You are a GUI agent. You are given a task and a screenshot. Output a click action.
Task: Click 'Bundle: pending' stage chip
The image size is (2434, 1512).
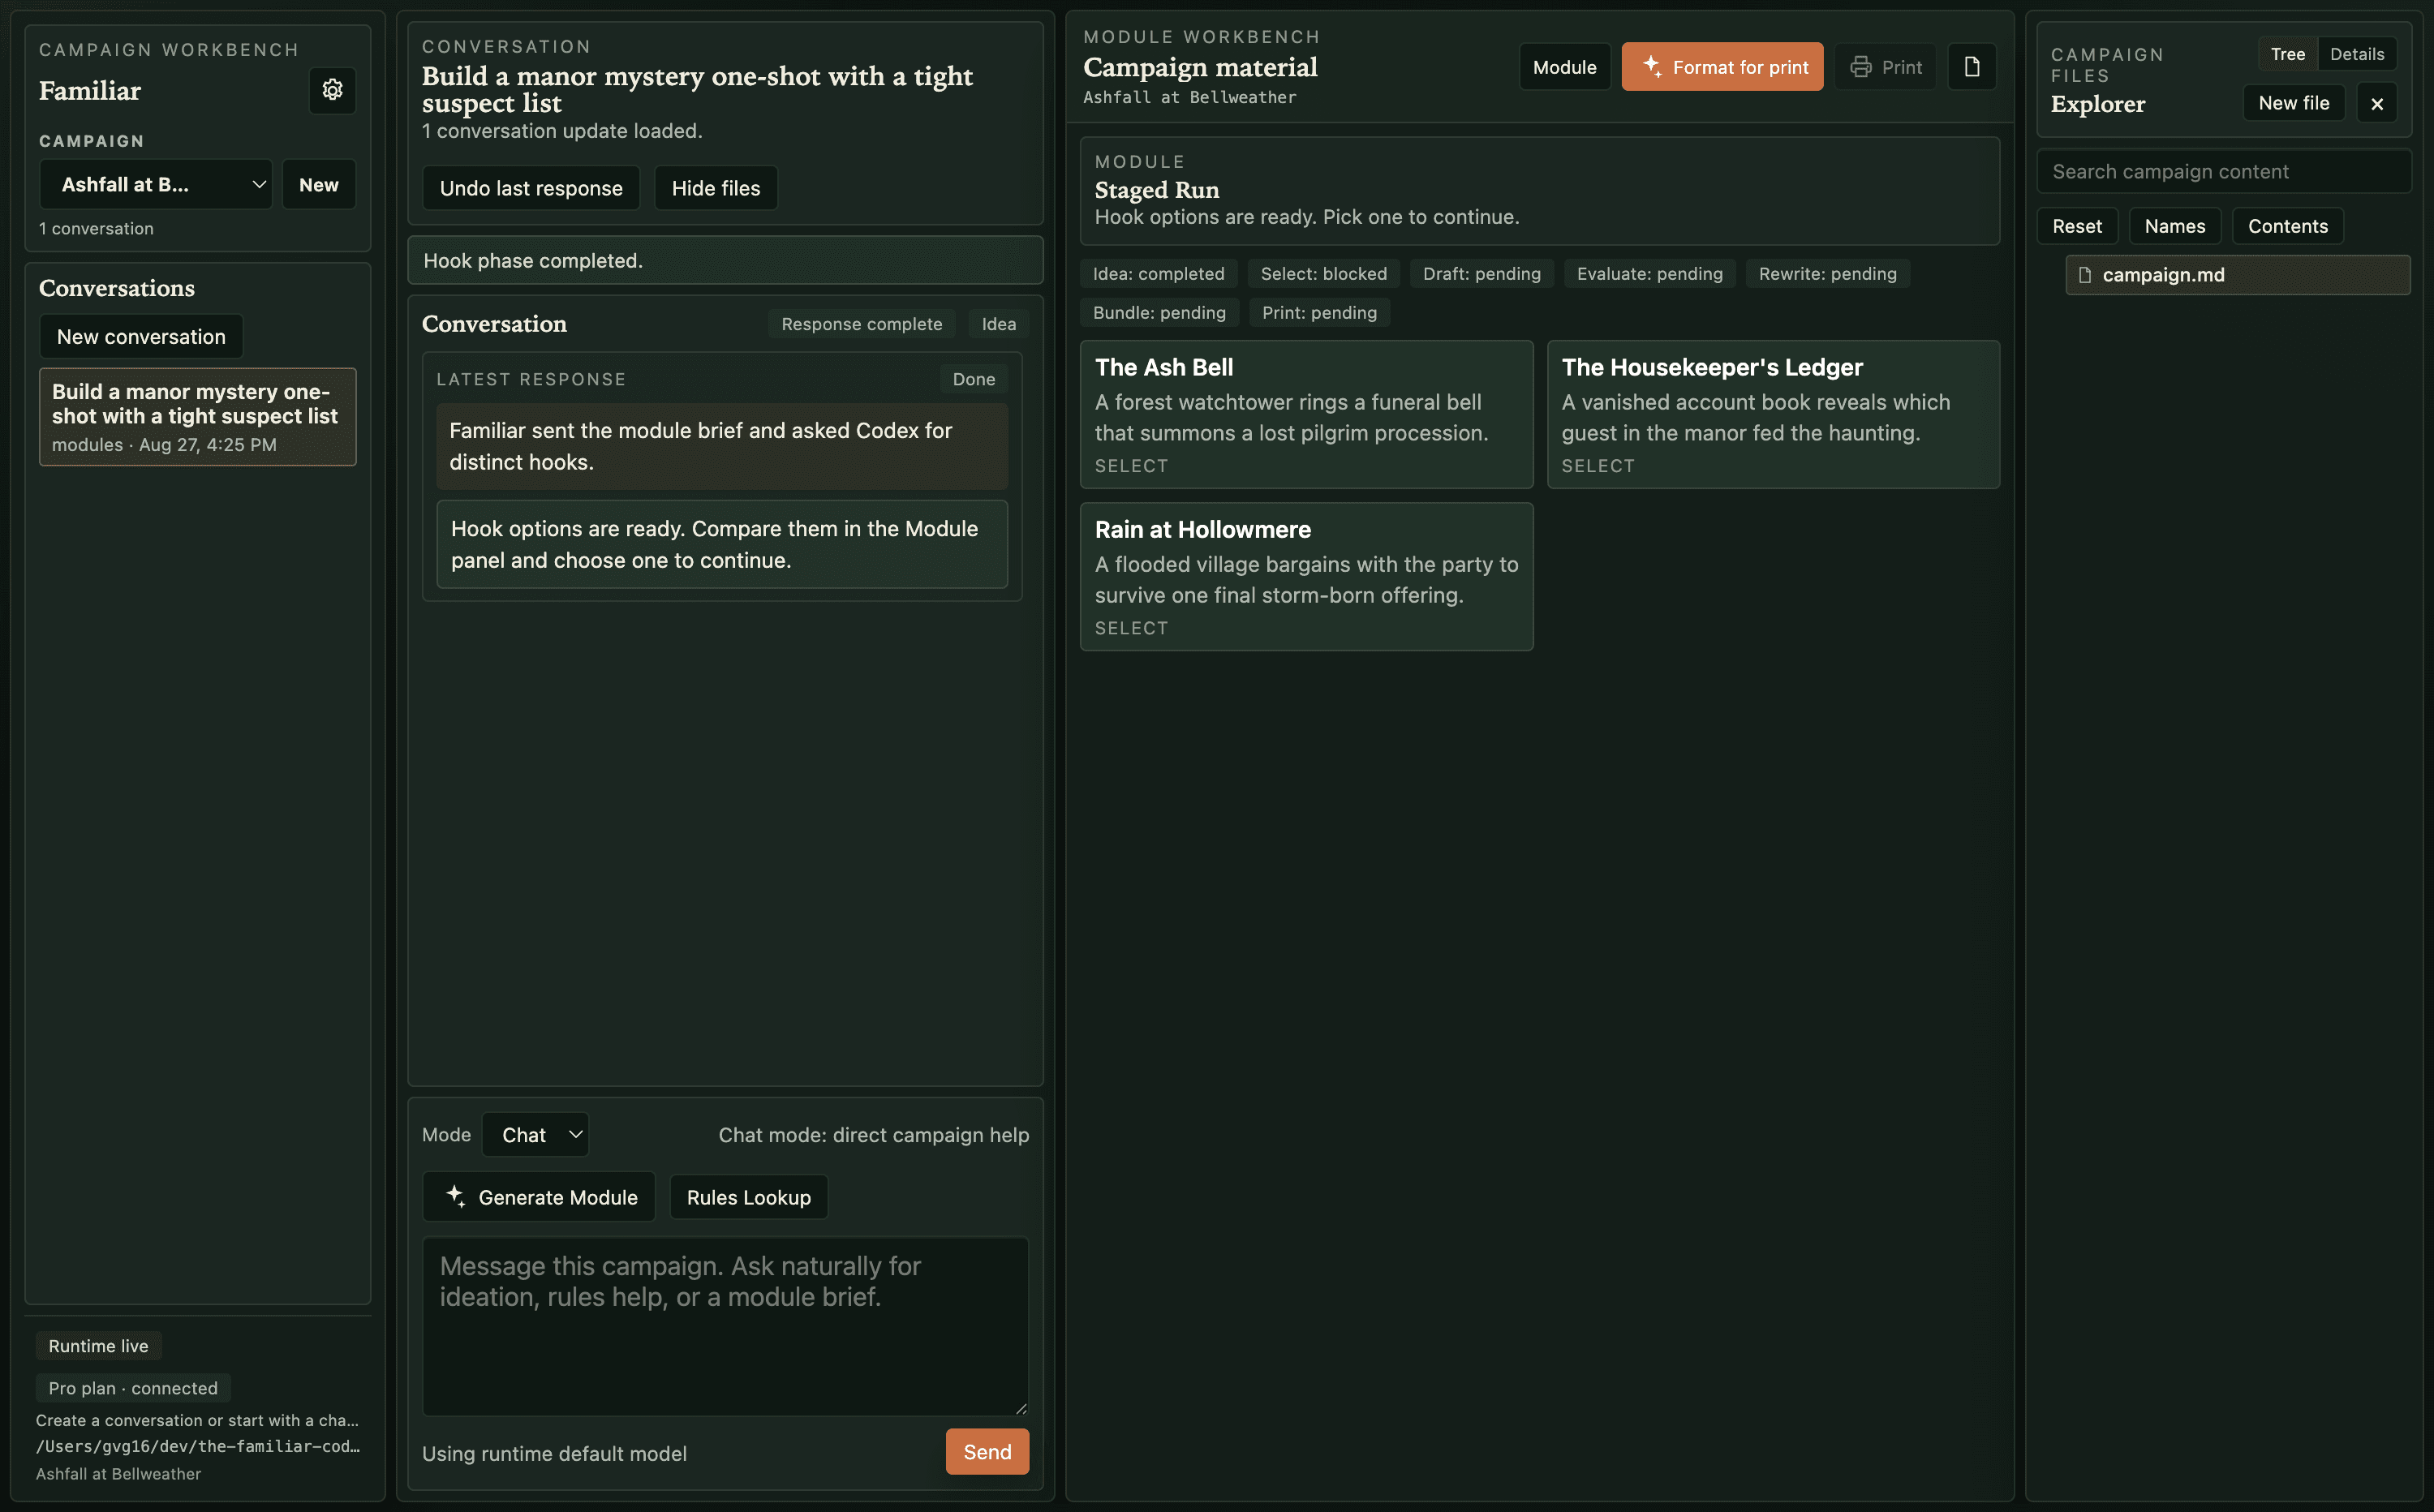coord(1159,313)
